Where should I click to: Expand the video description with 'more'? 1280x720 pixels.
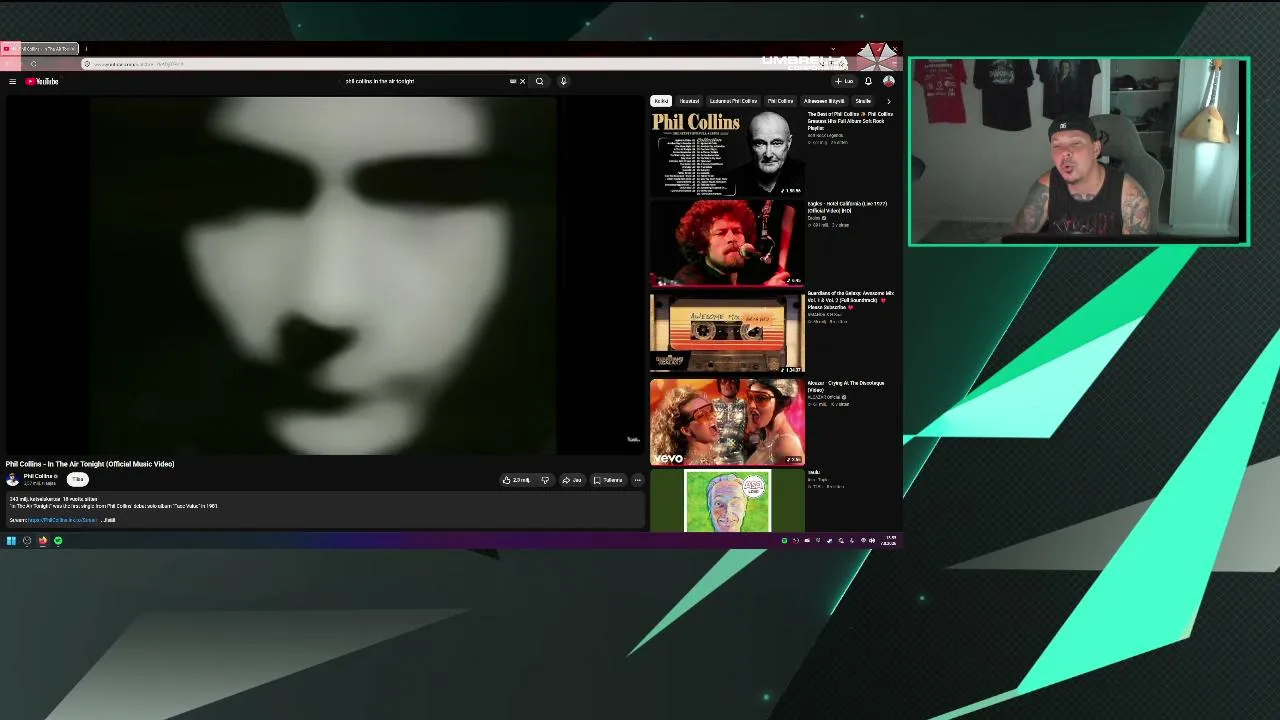[109, 520]
